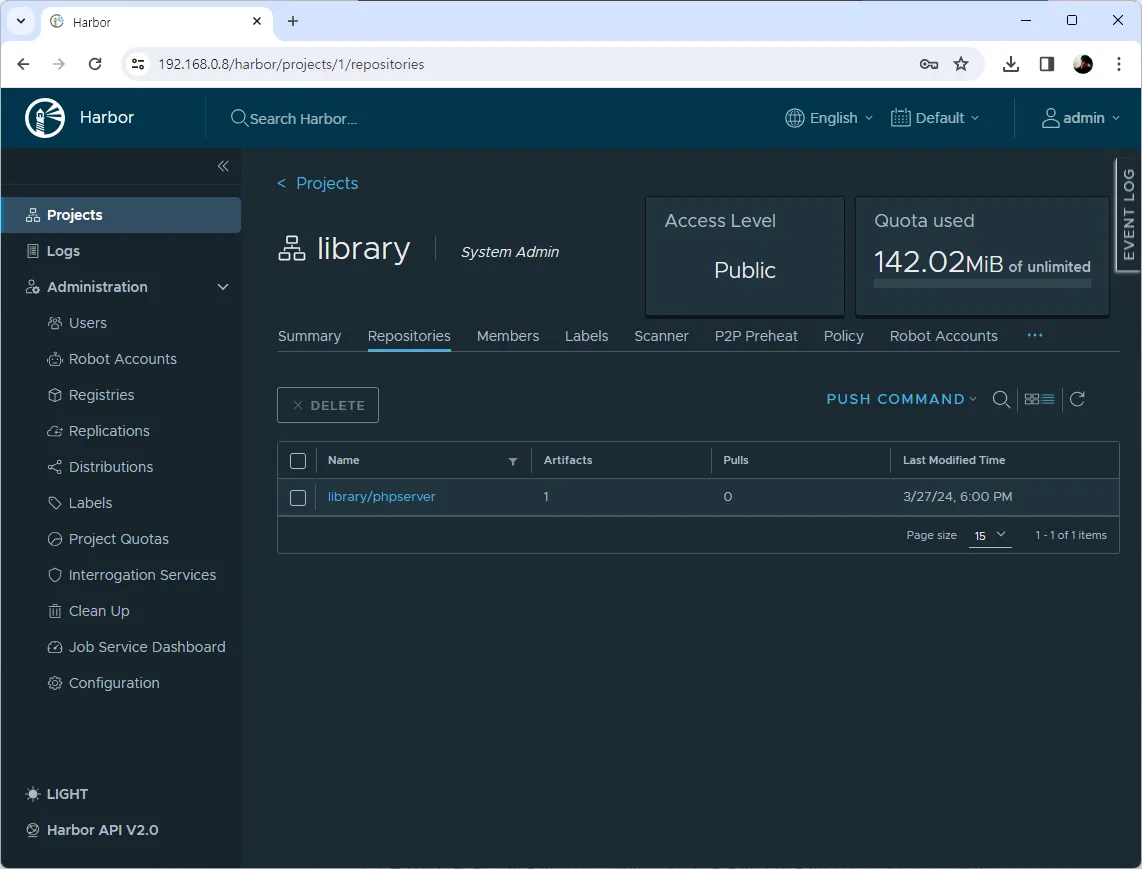Screen dimensions: 1142x869
Task: Click the Chrome profile avatar
Action: pyautogui.click(x=1083, y=64)
